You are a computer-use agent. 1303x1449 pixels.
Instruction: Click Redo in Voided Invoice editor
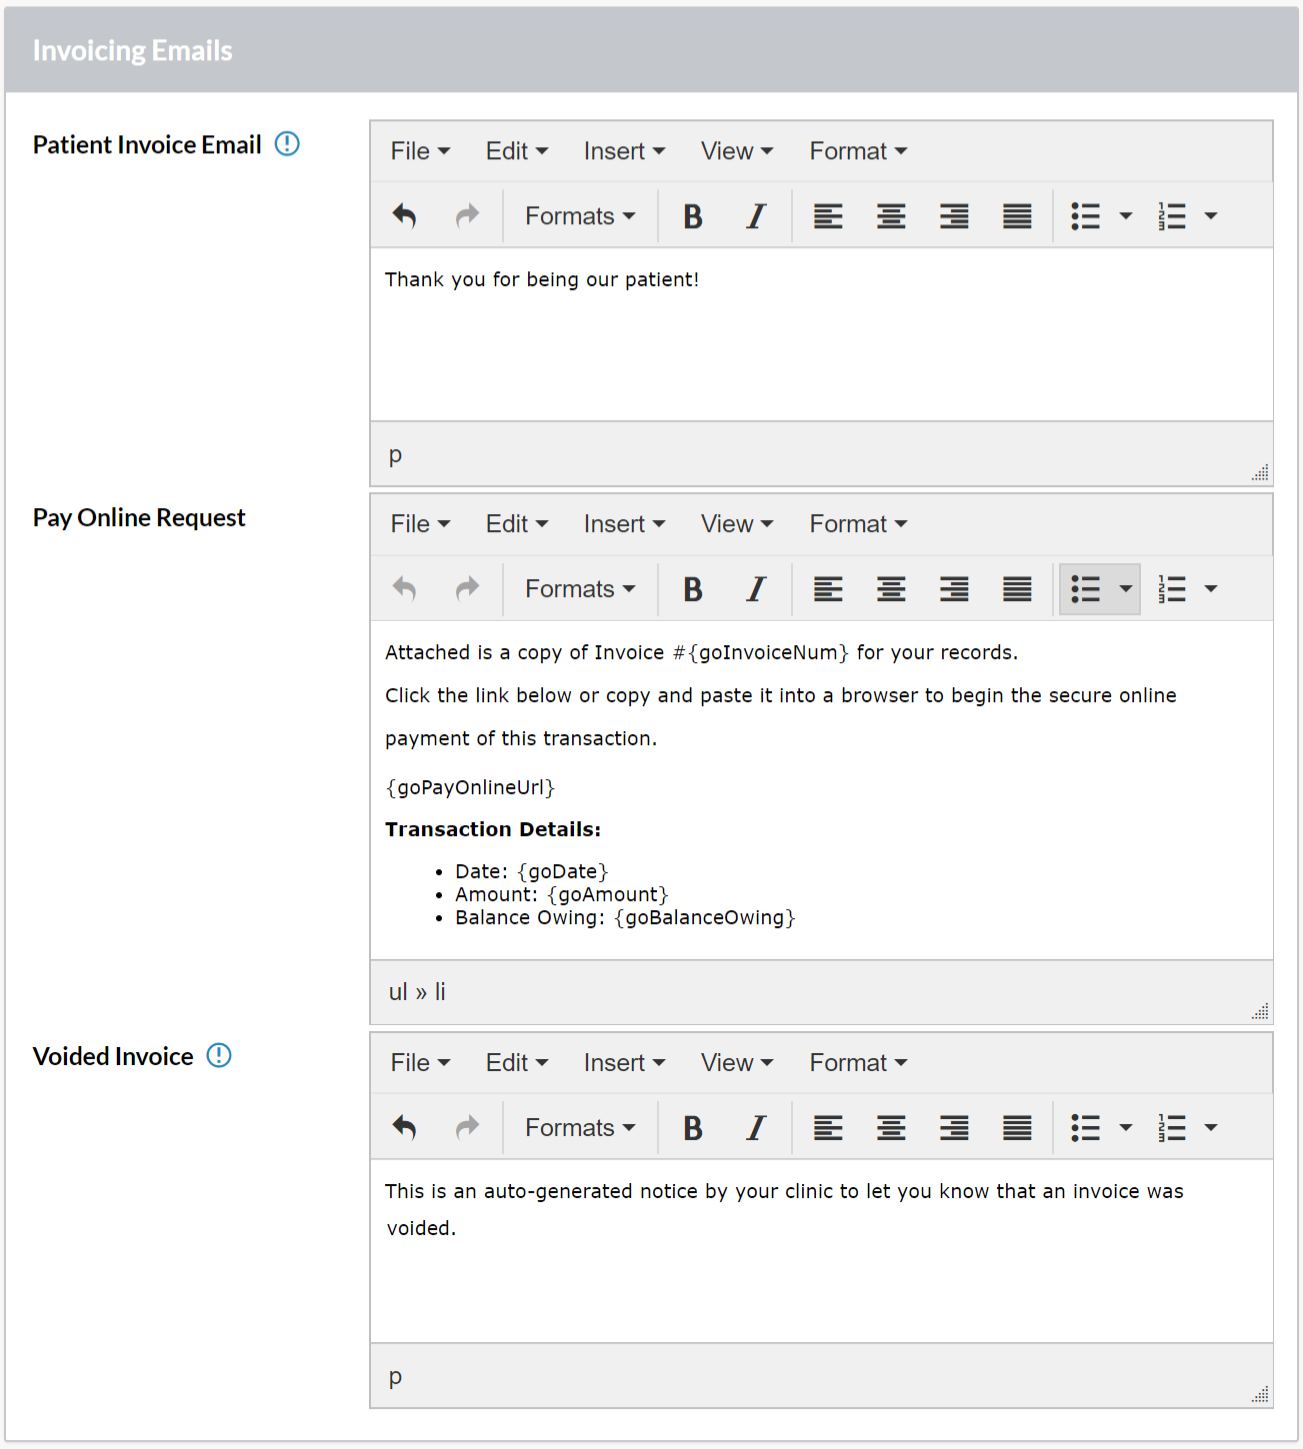coord(467,1128)
